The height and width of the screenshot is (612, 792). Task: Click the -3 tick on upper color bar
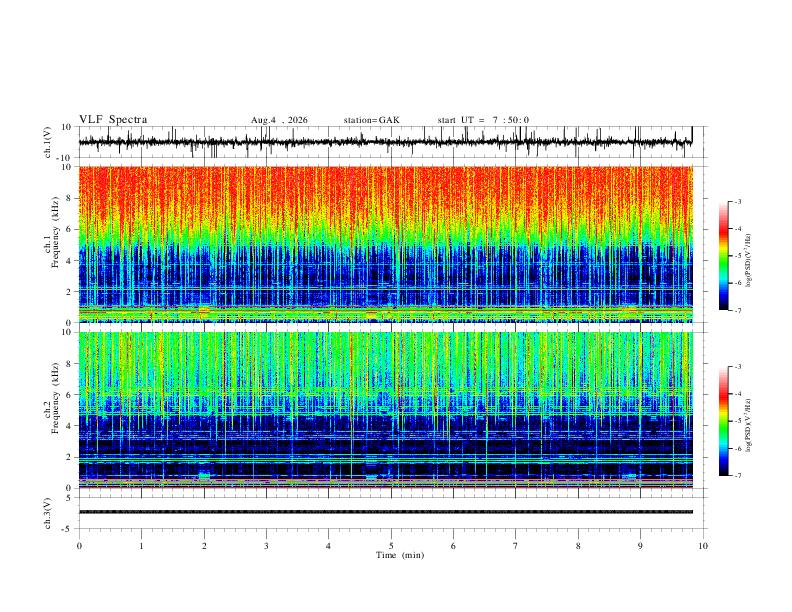(738, 201)
